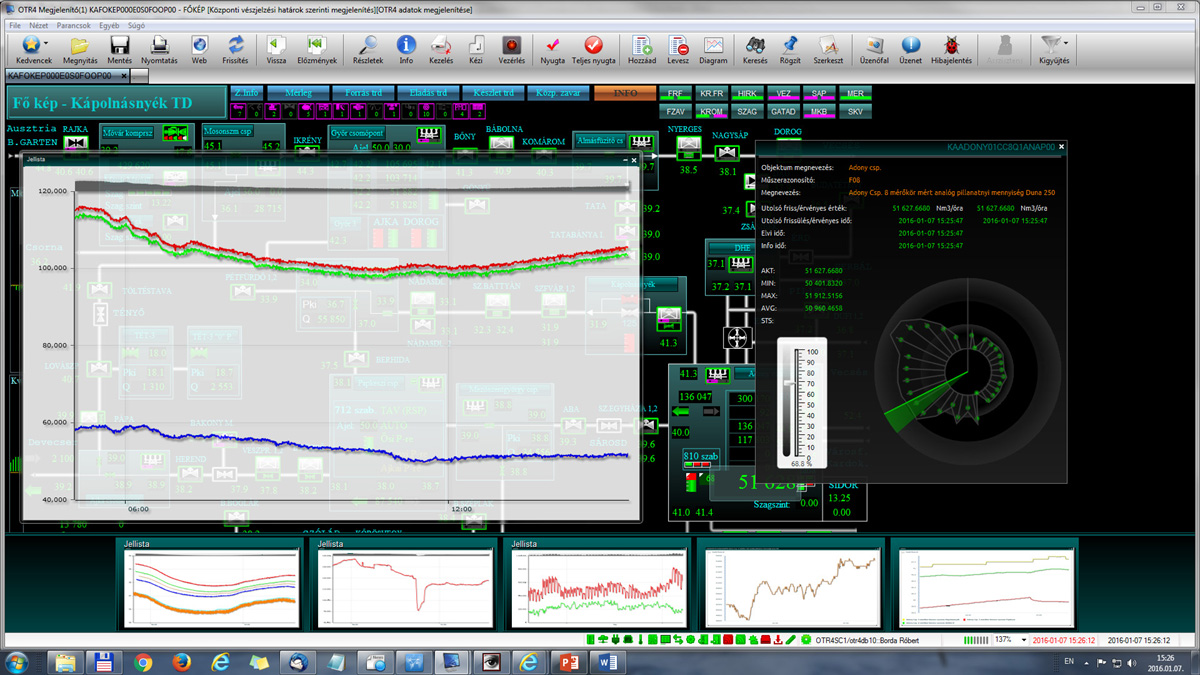Click the Üzenet message icon

pos(910,49)
